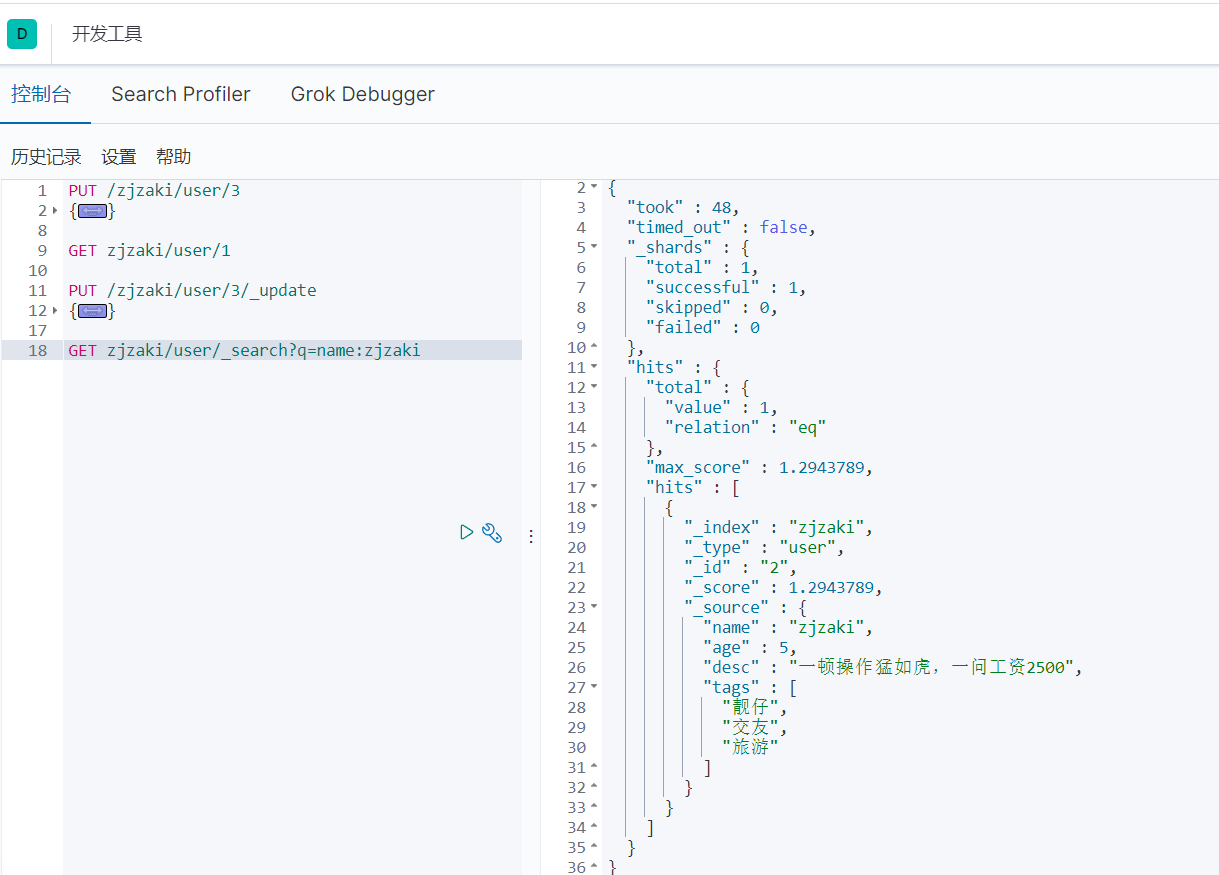This screenshot has width=1219, height=875.
Task: Collapse the _source block at line 23
Action: (594, 607)
